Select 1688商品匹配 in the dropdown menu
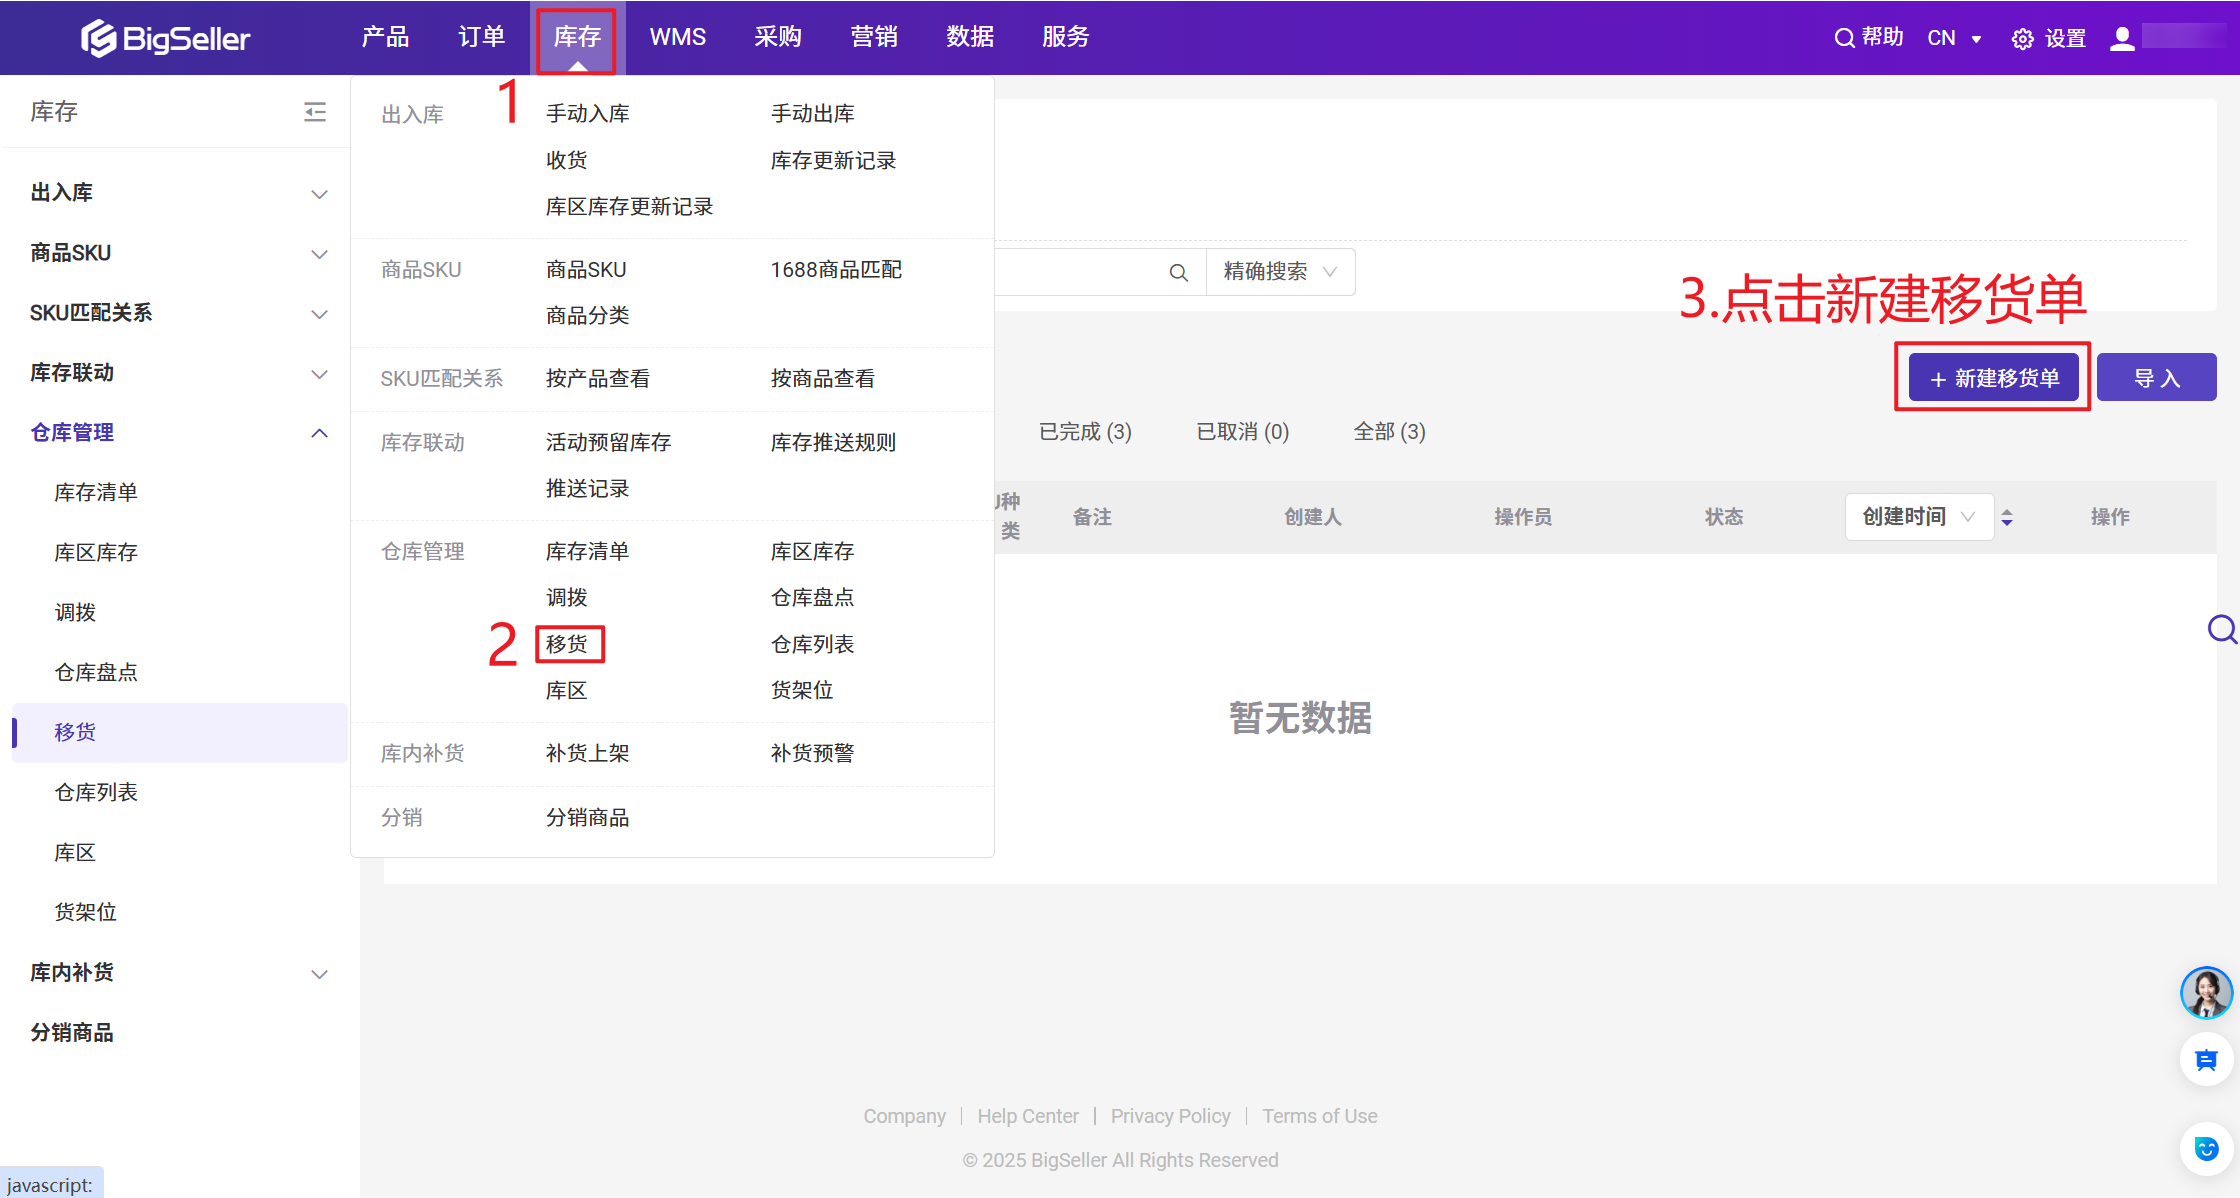The image size is (2240, 1198). 836,269
